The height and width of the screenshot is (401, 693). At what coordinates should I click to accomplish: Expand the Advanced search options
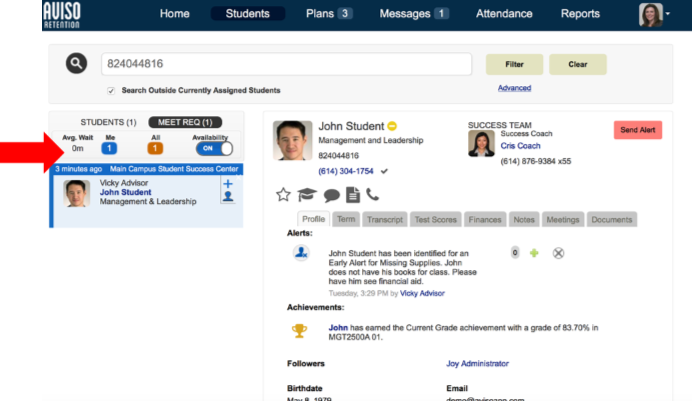point(514,88)
